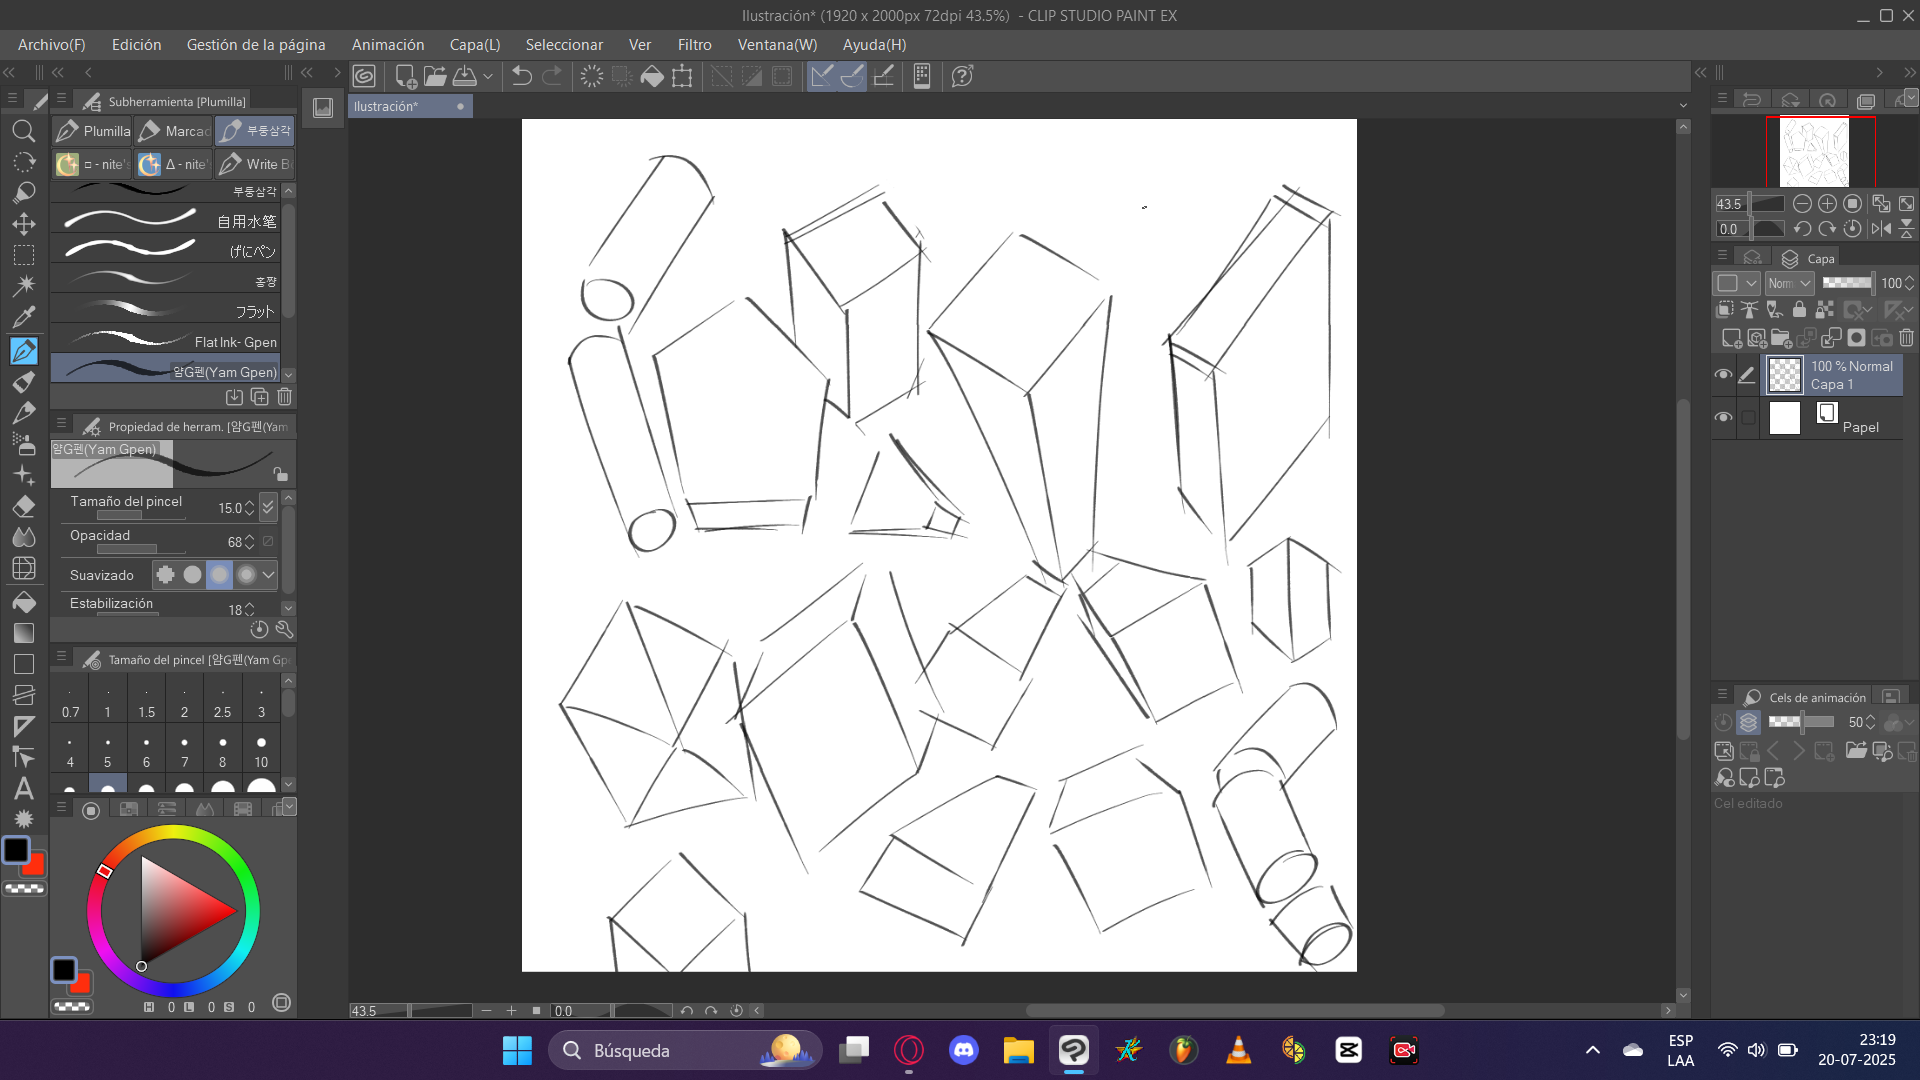Select the Marcador sub tool group

[x=174, y=131]
